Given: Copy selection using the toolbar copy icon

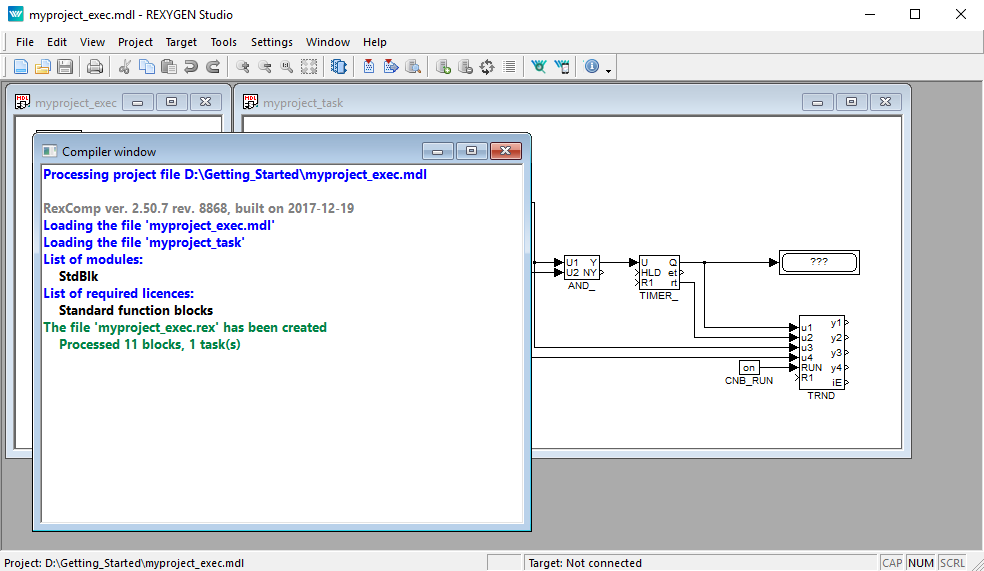Looking at the screenshot, I should point(147,67).
